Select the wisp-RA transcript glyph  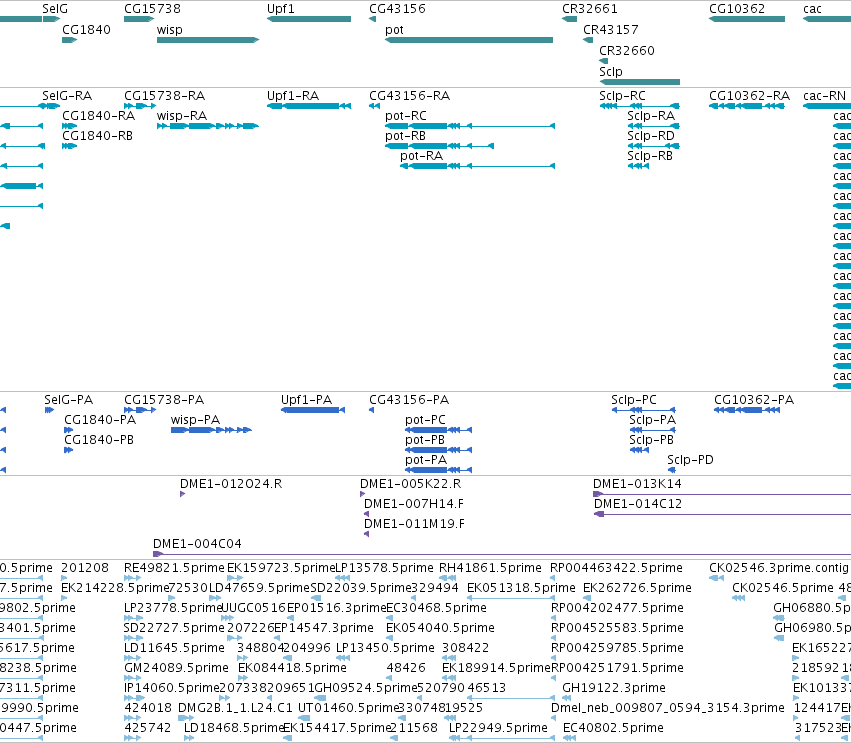pos(208,126)
